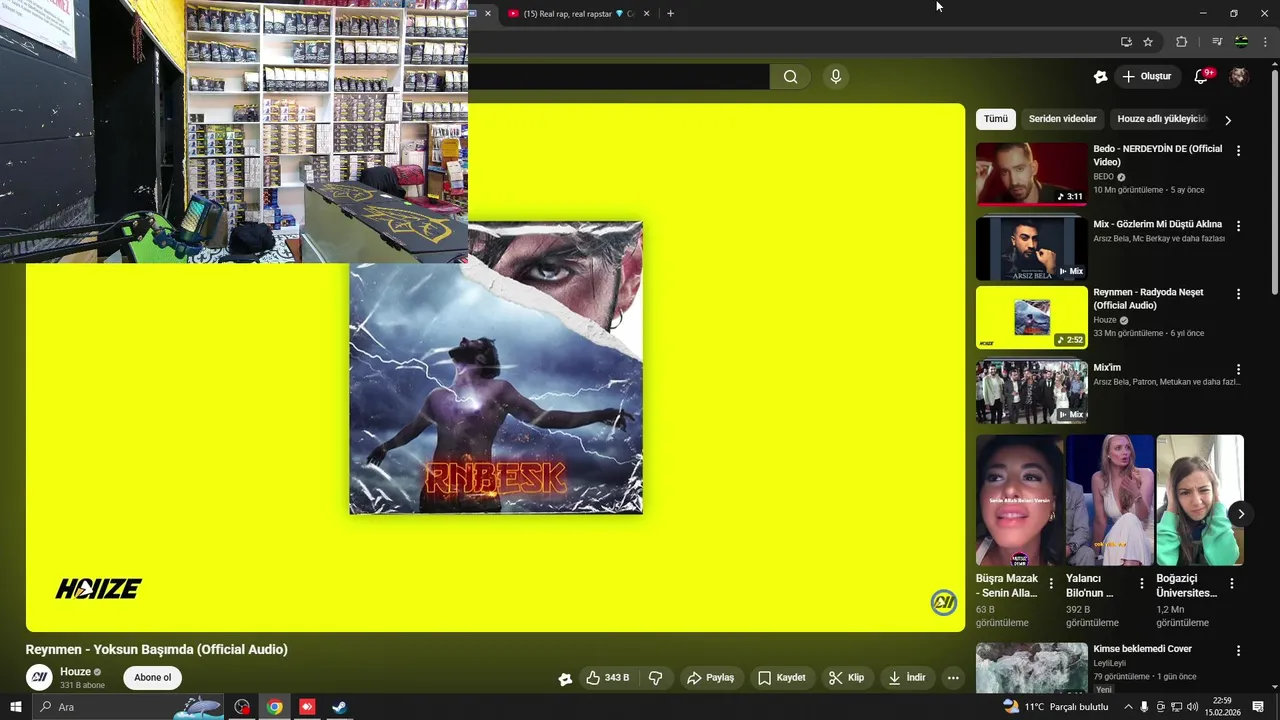The width and height of the screenshot is (1280, 720).
Task: Open the Windows Start menu
Action: (x=16, y=707)
